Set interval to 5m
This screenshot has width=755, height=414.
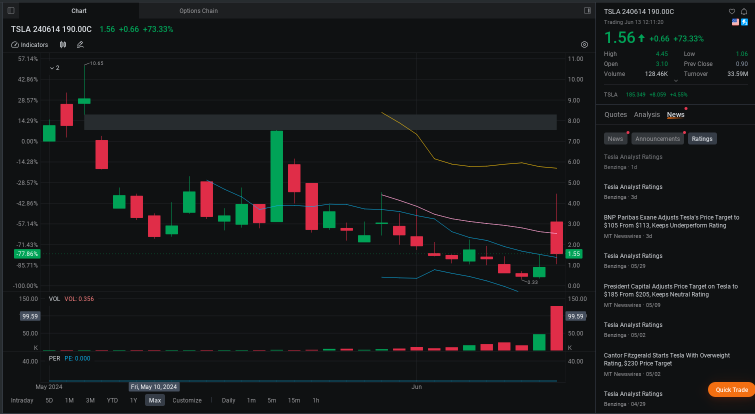[272, 401]
